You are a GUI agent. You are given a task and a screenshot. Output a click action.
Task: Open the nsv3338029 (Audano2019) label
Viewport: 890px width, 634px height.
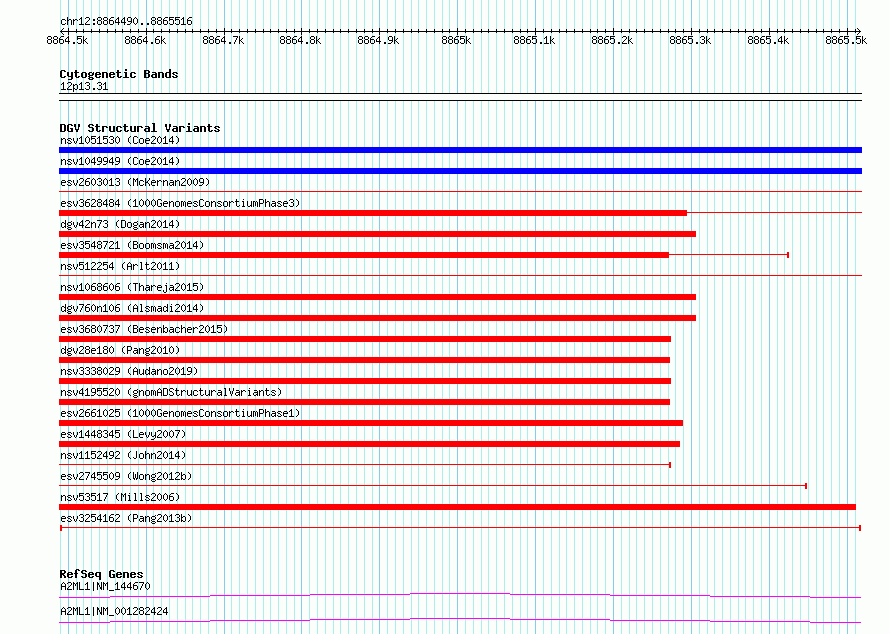point(129,371)
